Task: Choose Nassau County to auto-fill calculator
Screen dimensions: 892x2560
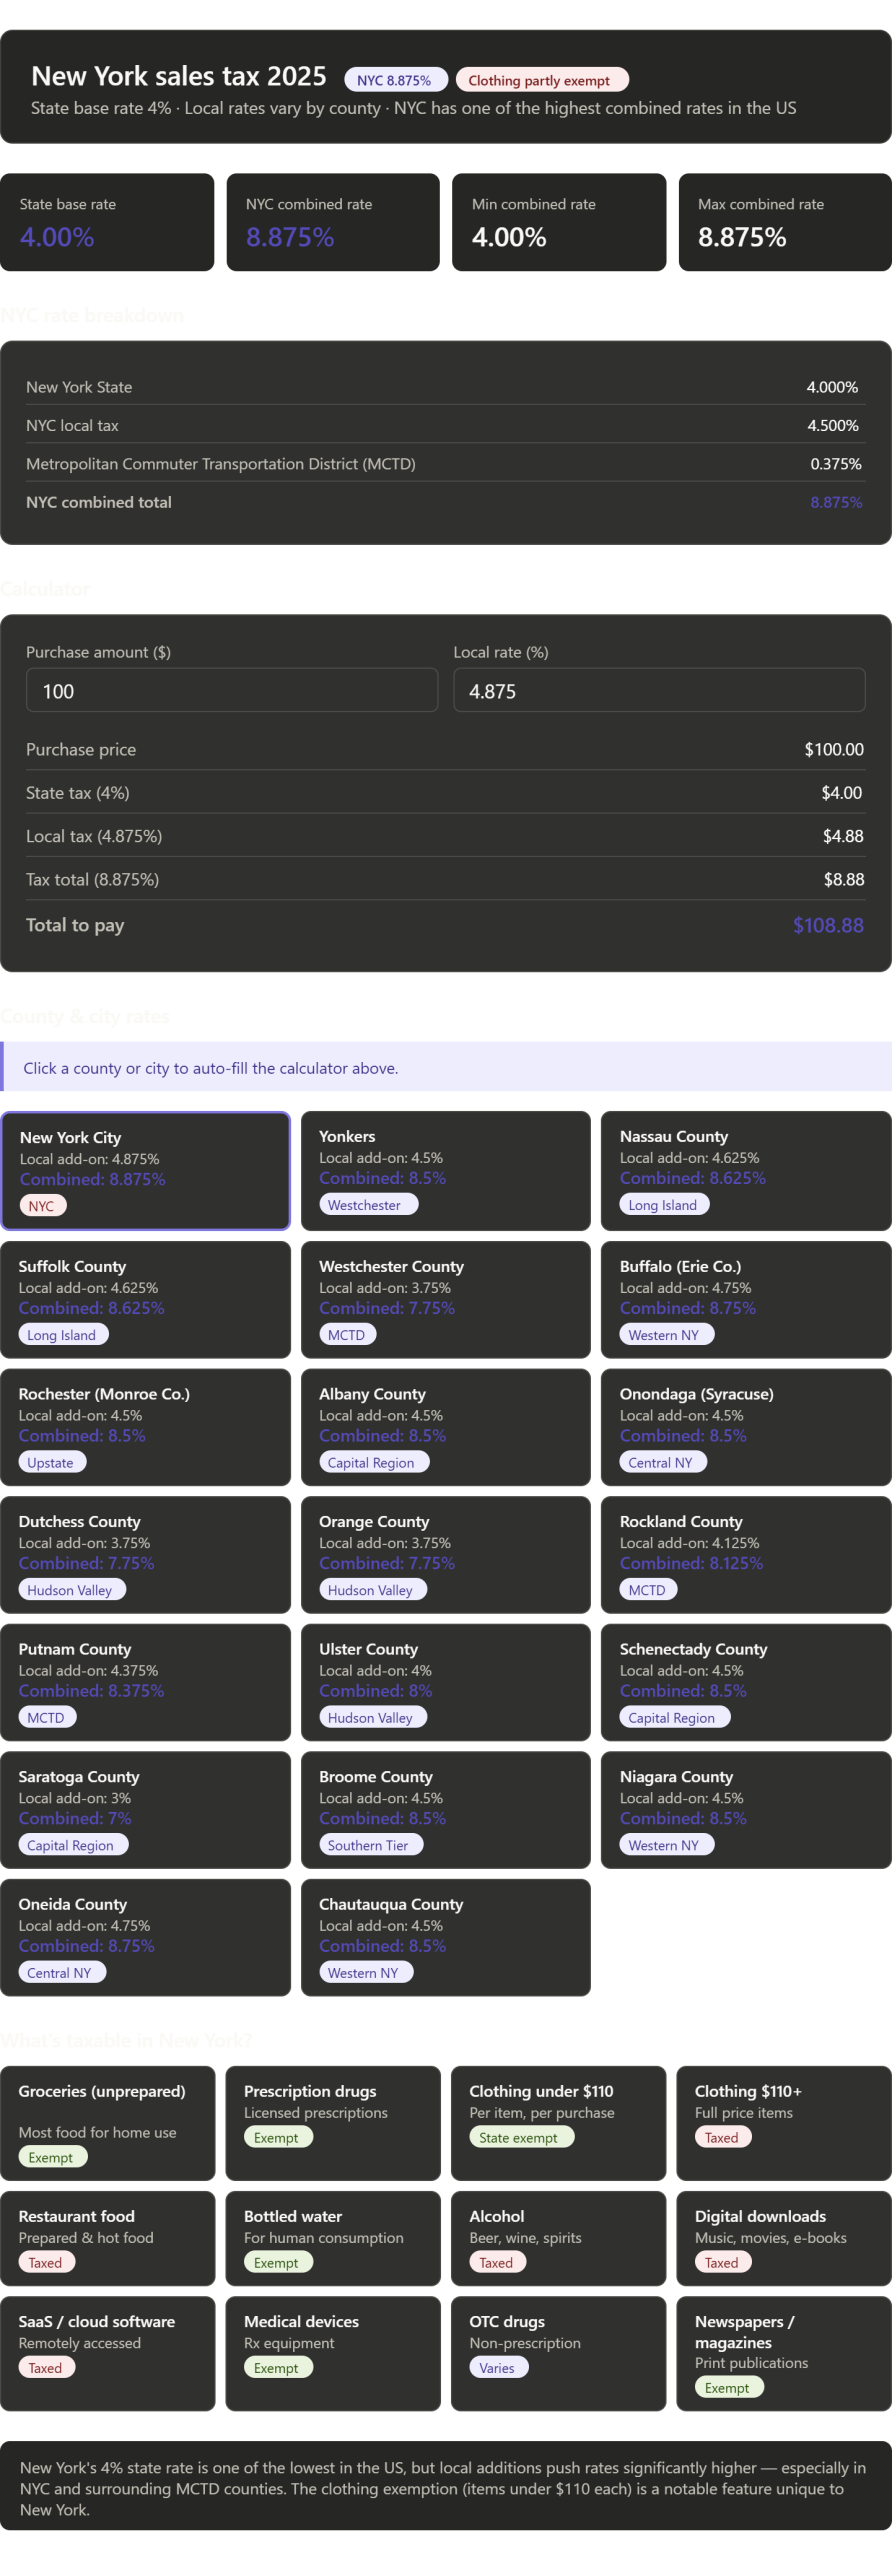Action: [745, 1170]
